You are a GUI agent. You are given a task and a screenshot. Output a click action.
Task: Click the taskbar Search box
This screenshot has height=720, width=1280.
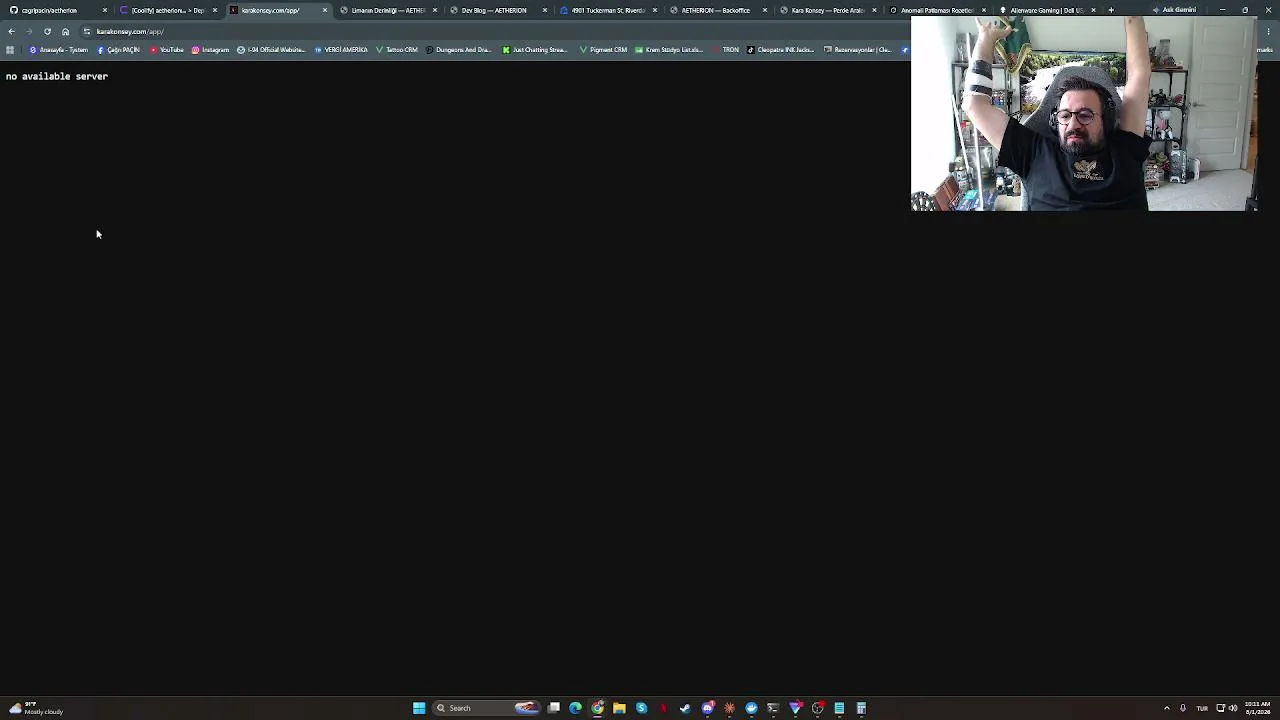[488, 708]
